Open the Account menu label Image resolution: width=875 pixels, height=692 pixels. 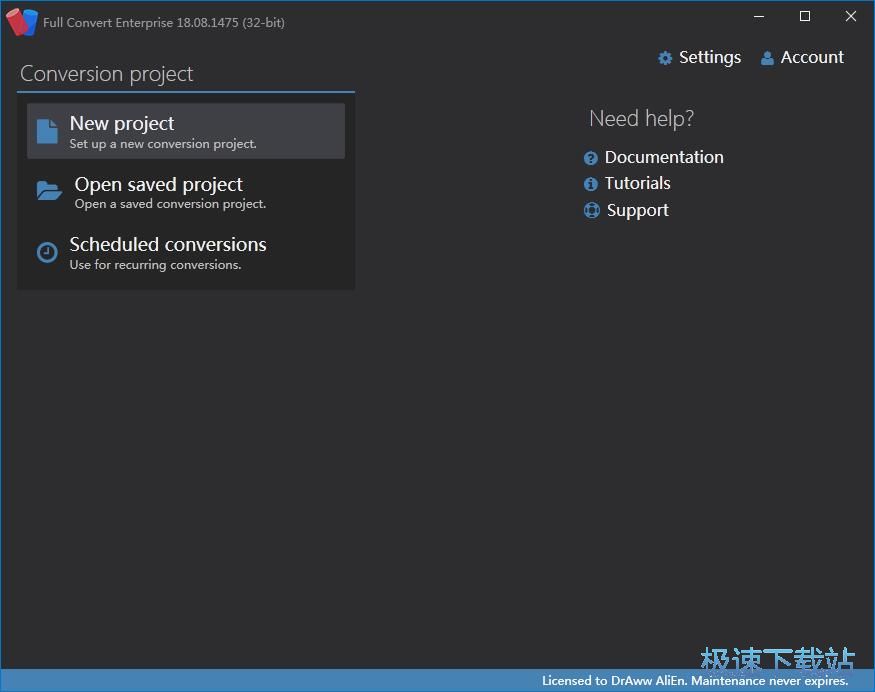click(x=812, y=58)
